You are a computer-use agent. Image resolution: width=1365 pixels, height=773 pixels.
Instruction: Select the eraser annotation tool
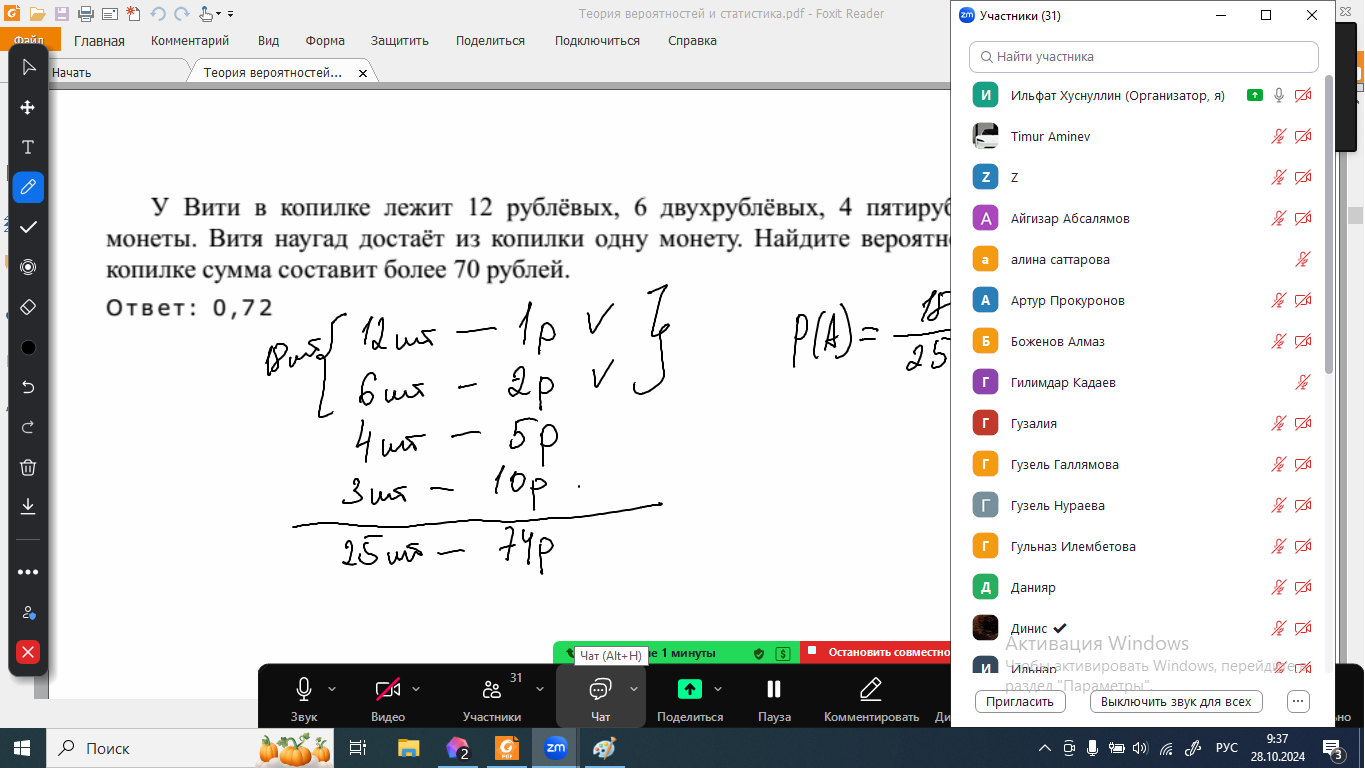[28, 307]
